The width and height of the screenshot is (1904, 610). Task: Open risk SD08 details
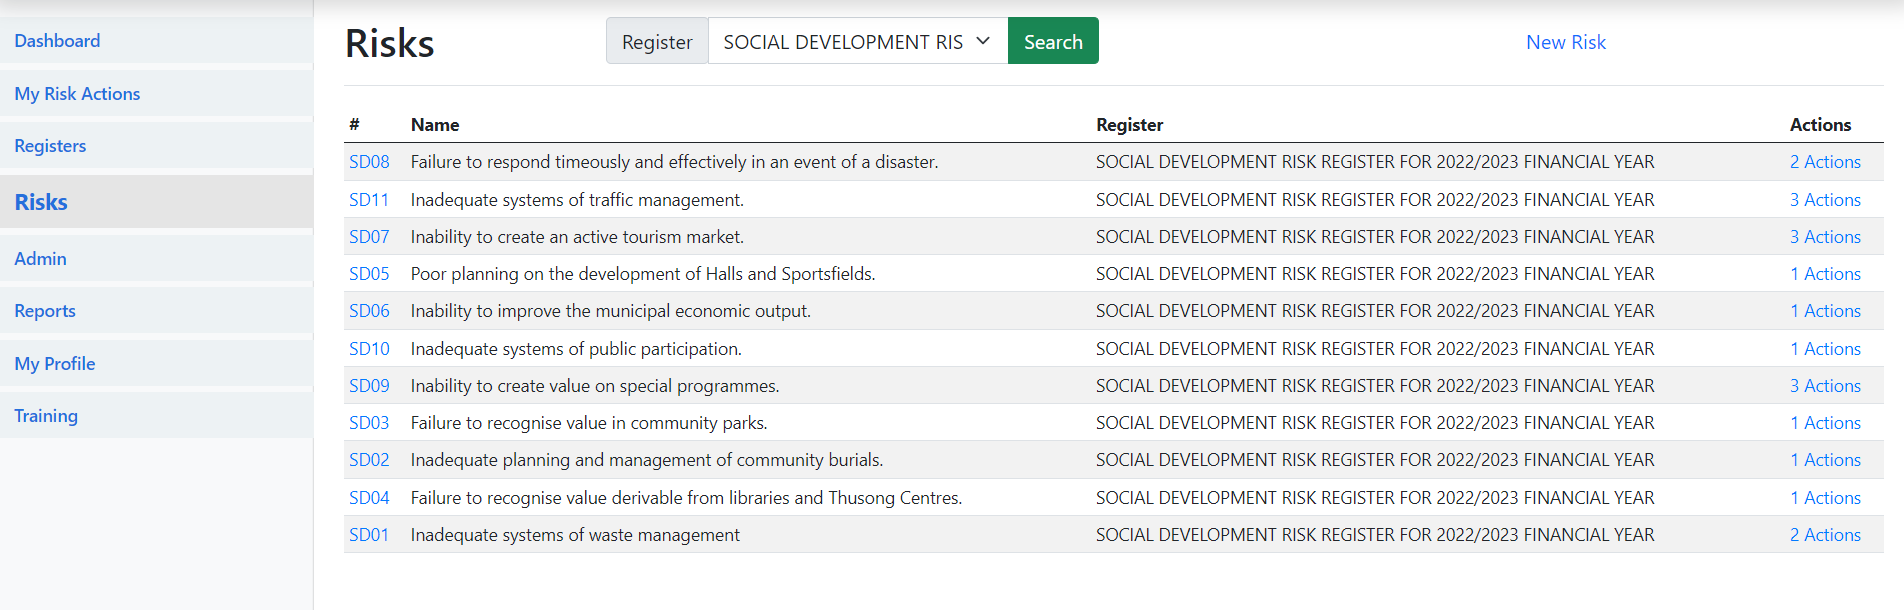tap(369, 162)
